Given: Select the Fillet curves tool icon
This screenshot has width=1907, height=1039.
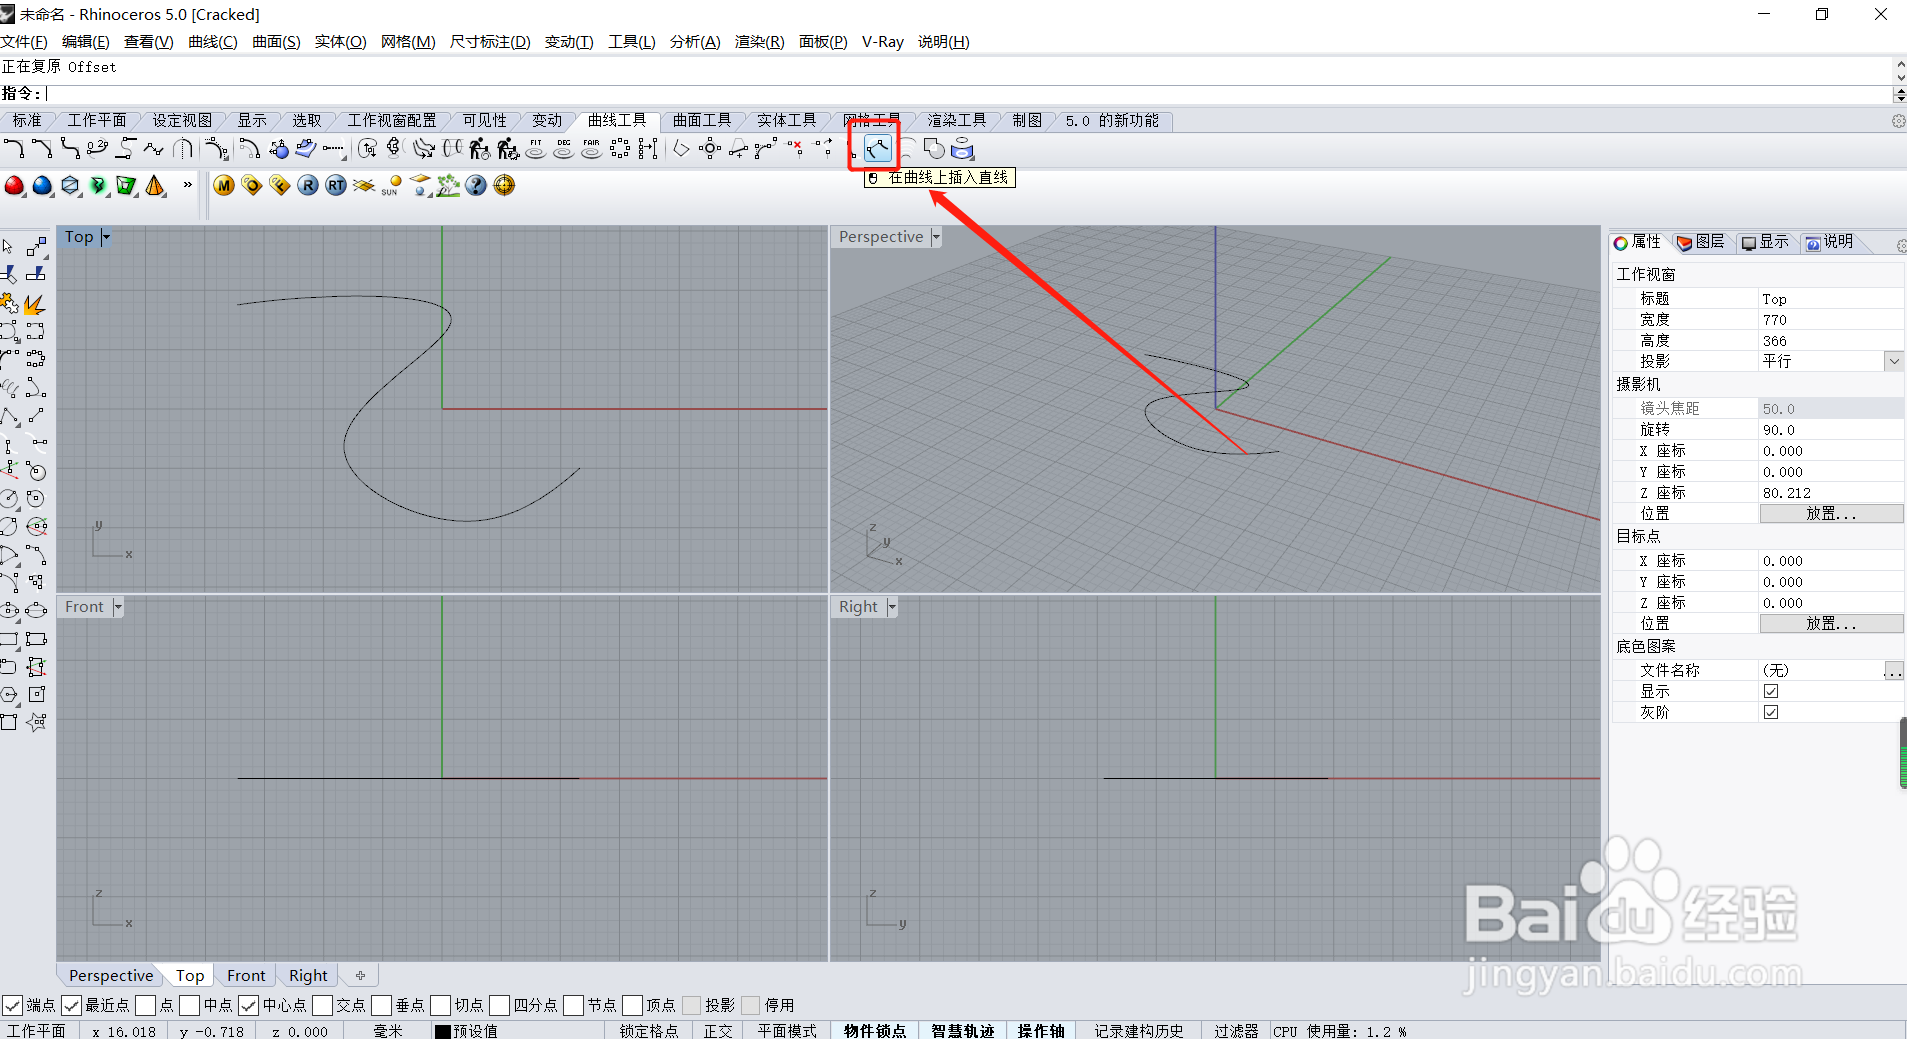Looking at the screenshot, I should pos(13,149).
